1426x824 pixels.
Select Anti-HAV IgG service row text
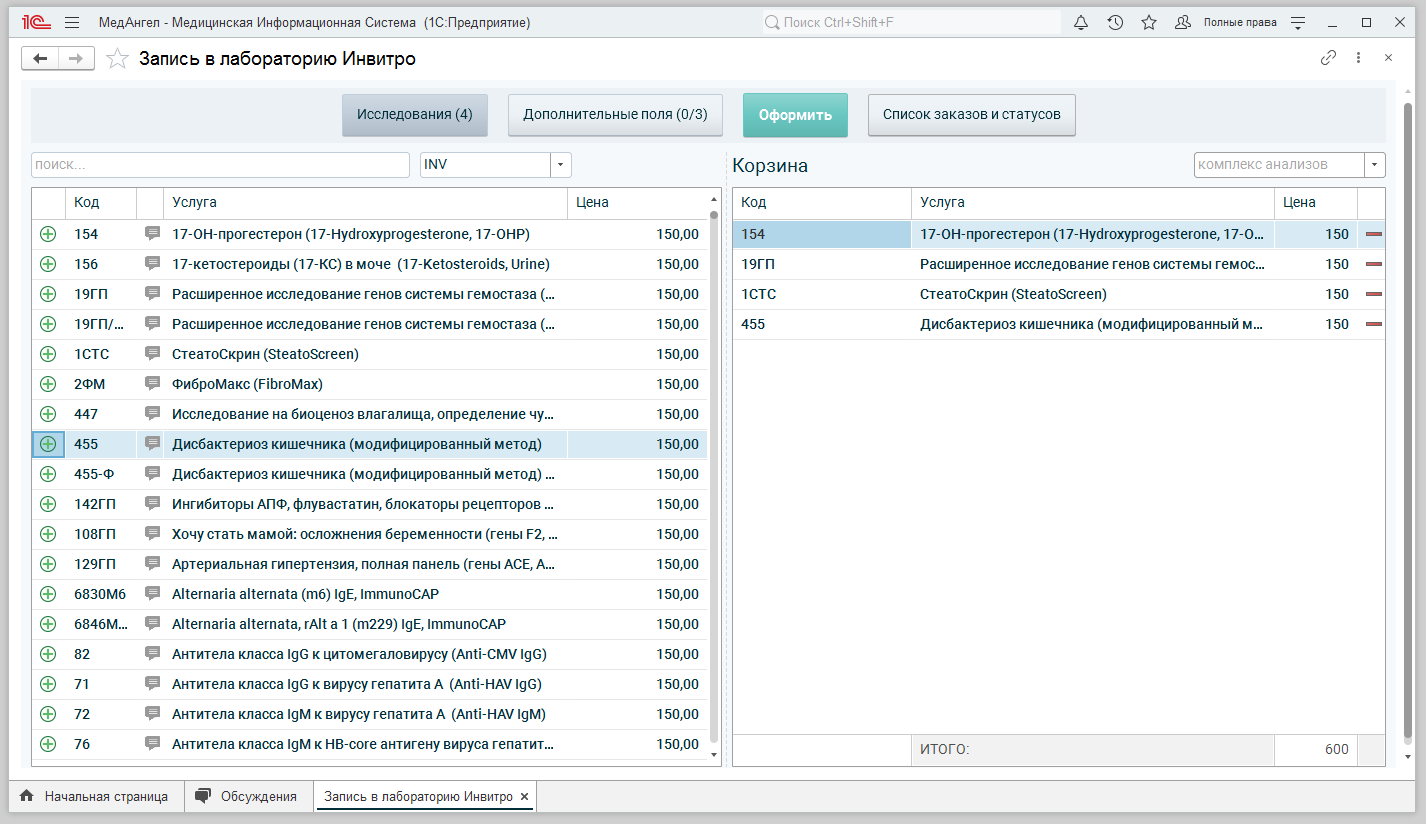357,684
